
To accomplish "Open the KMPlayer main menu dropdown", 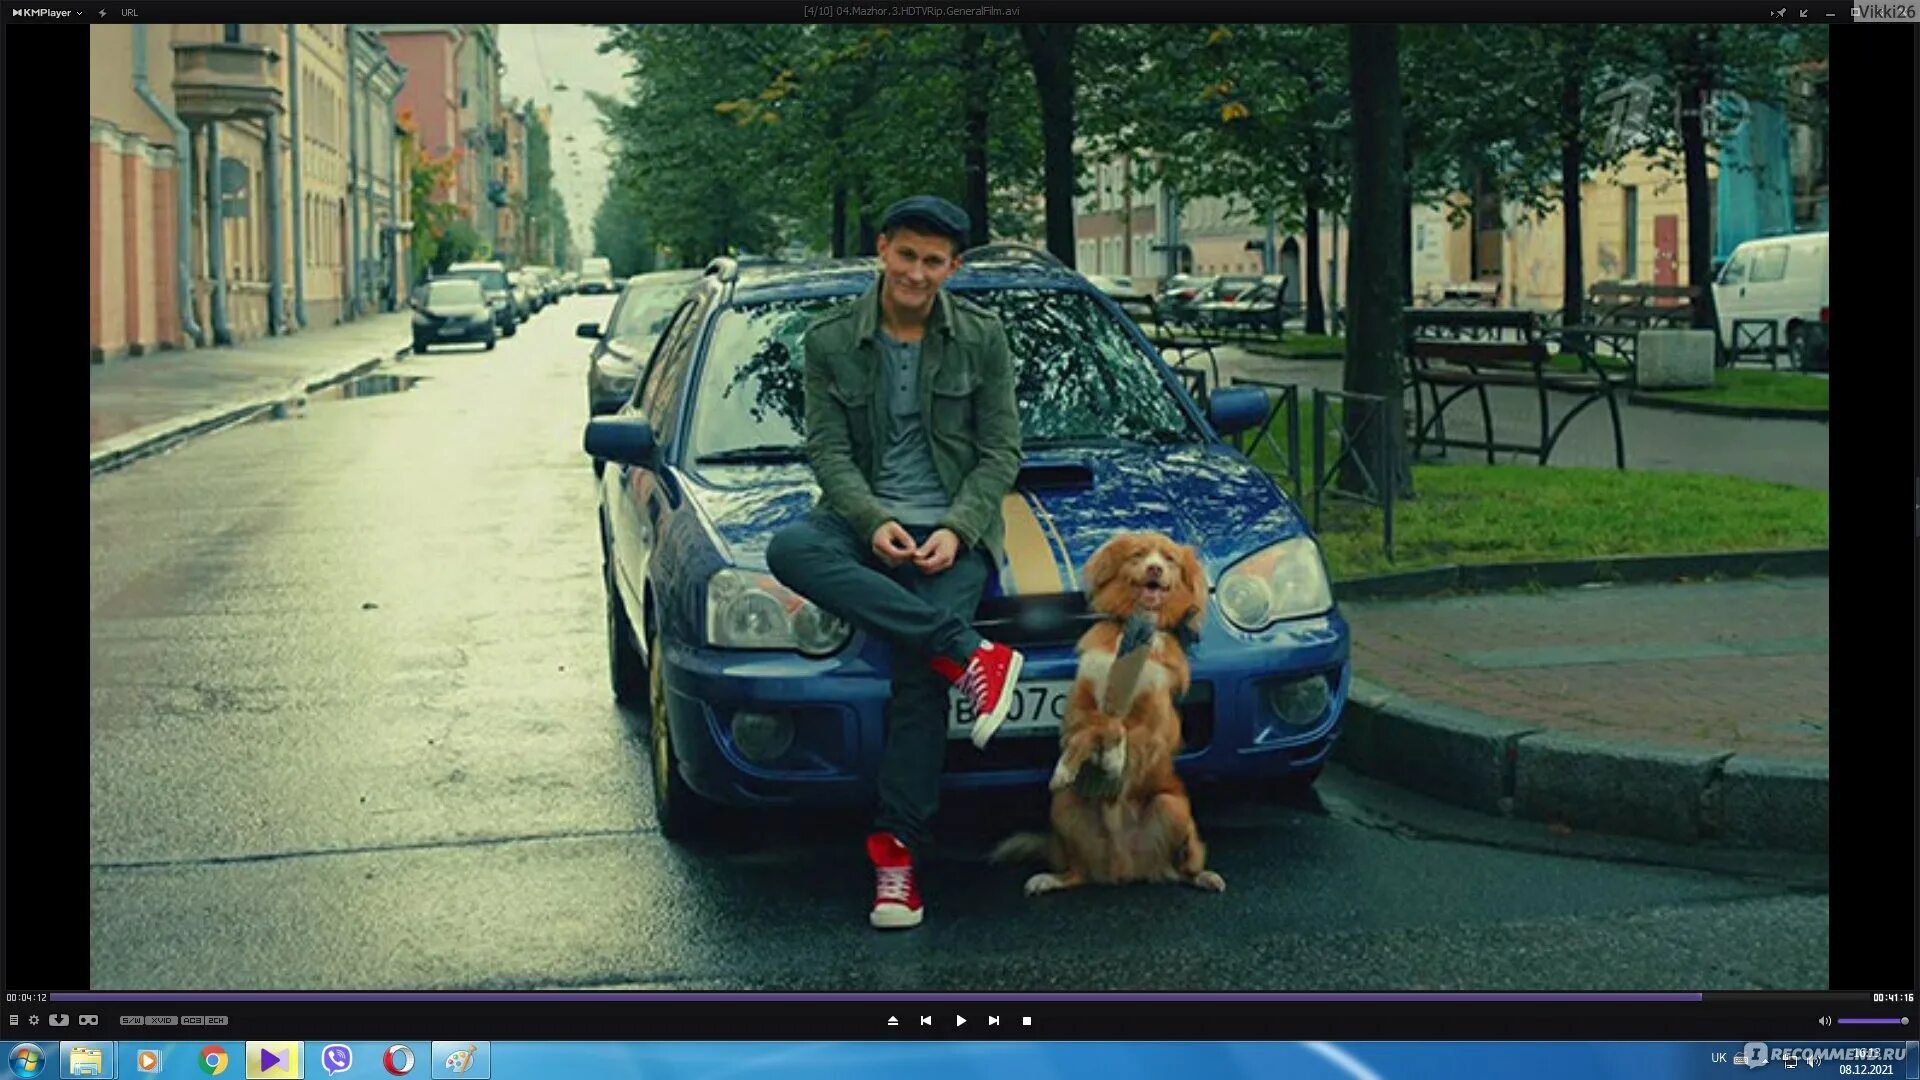I will (47, 13).
